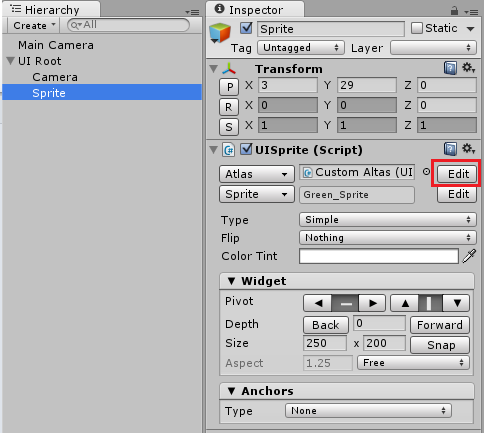Disable the UISprite script checkbox
The height and width of the screenshot is (433, 484).
[246, 149]
